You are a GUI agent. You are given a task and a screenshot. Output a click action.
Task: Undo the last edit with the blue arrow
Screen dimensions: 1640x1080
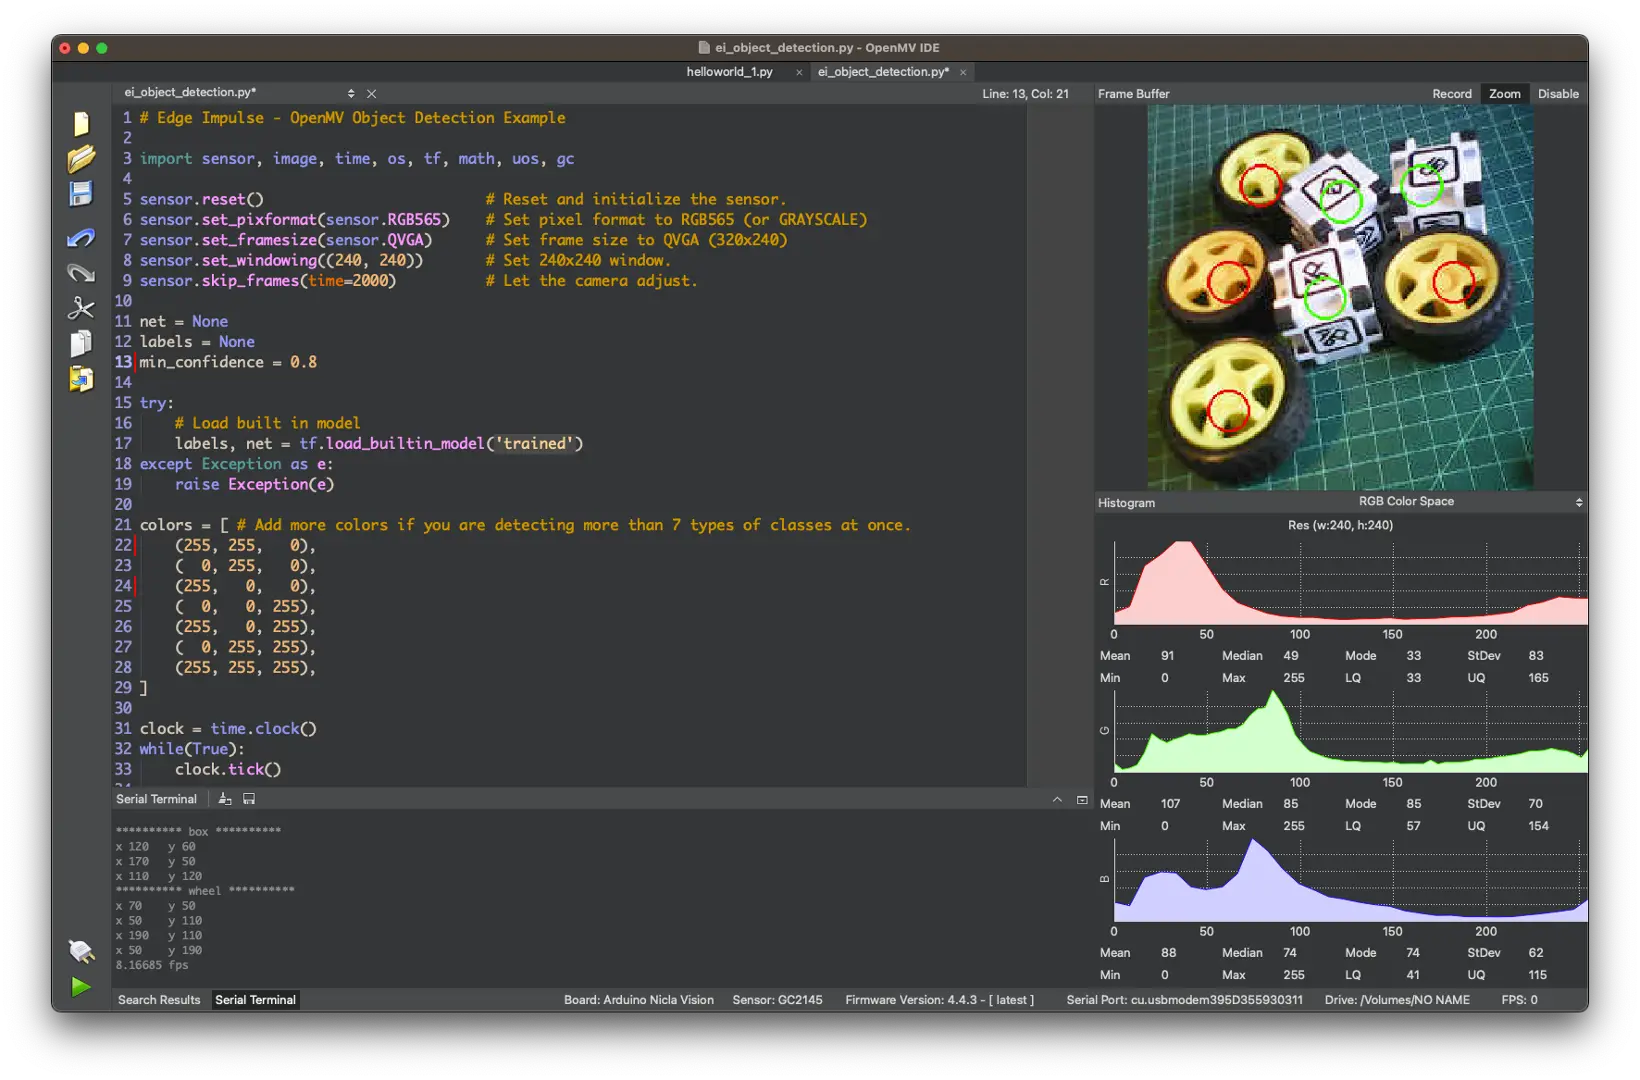pos(81,238)
